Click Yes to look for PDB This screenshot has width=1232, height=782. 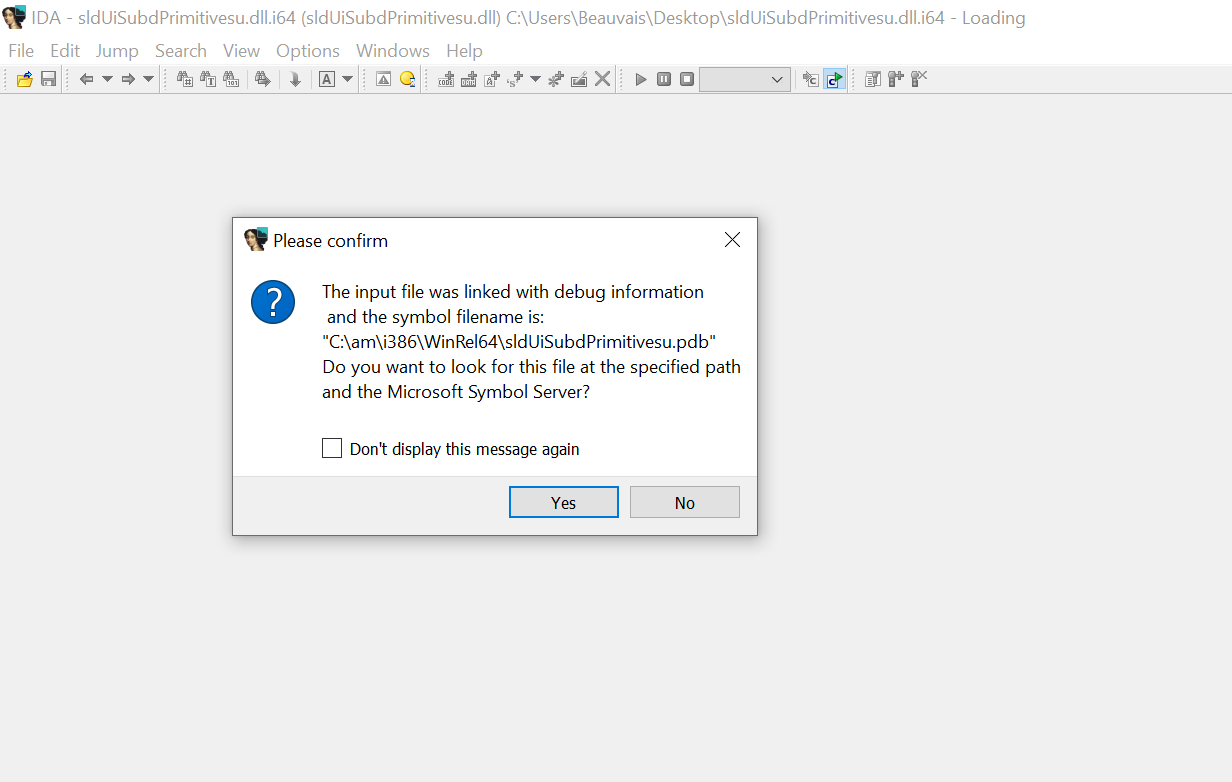point(563,502)
